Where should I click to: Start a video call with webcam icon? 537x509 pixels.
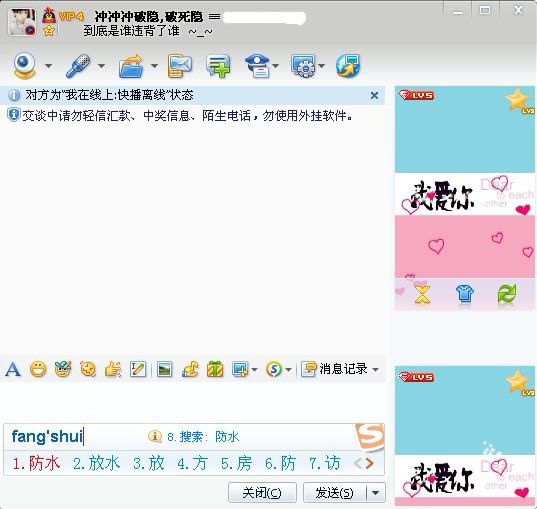pyautogui.click(x=24, y=65)
